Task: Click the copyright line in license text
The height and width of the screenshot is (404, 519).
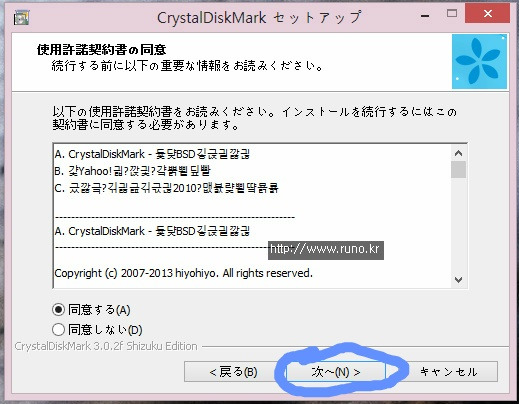Action: pos(183,273)
